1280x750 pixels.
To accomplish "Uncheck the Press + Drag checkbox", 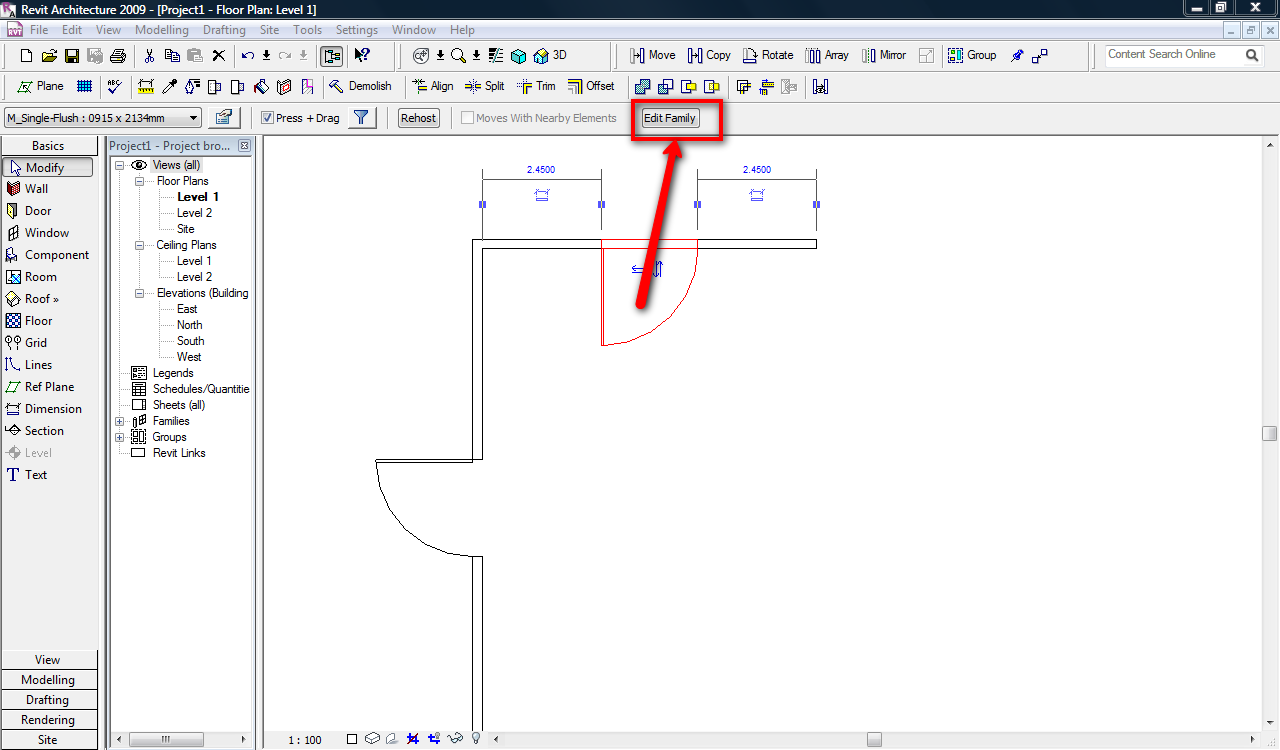I will [267, 118].
